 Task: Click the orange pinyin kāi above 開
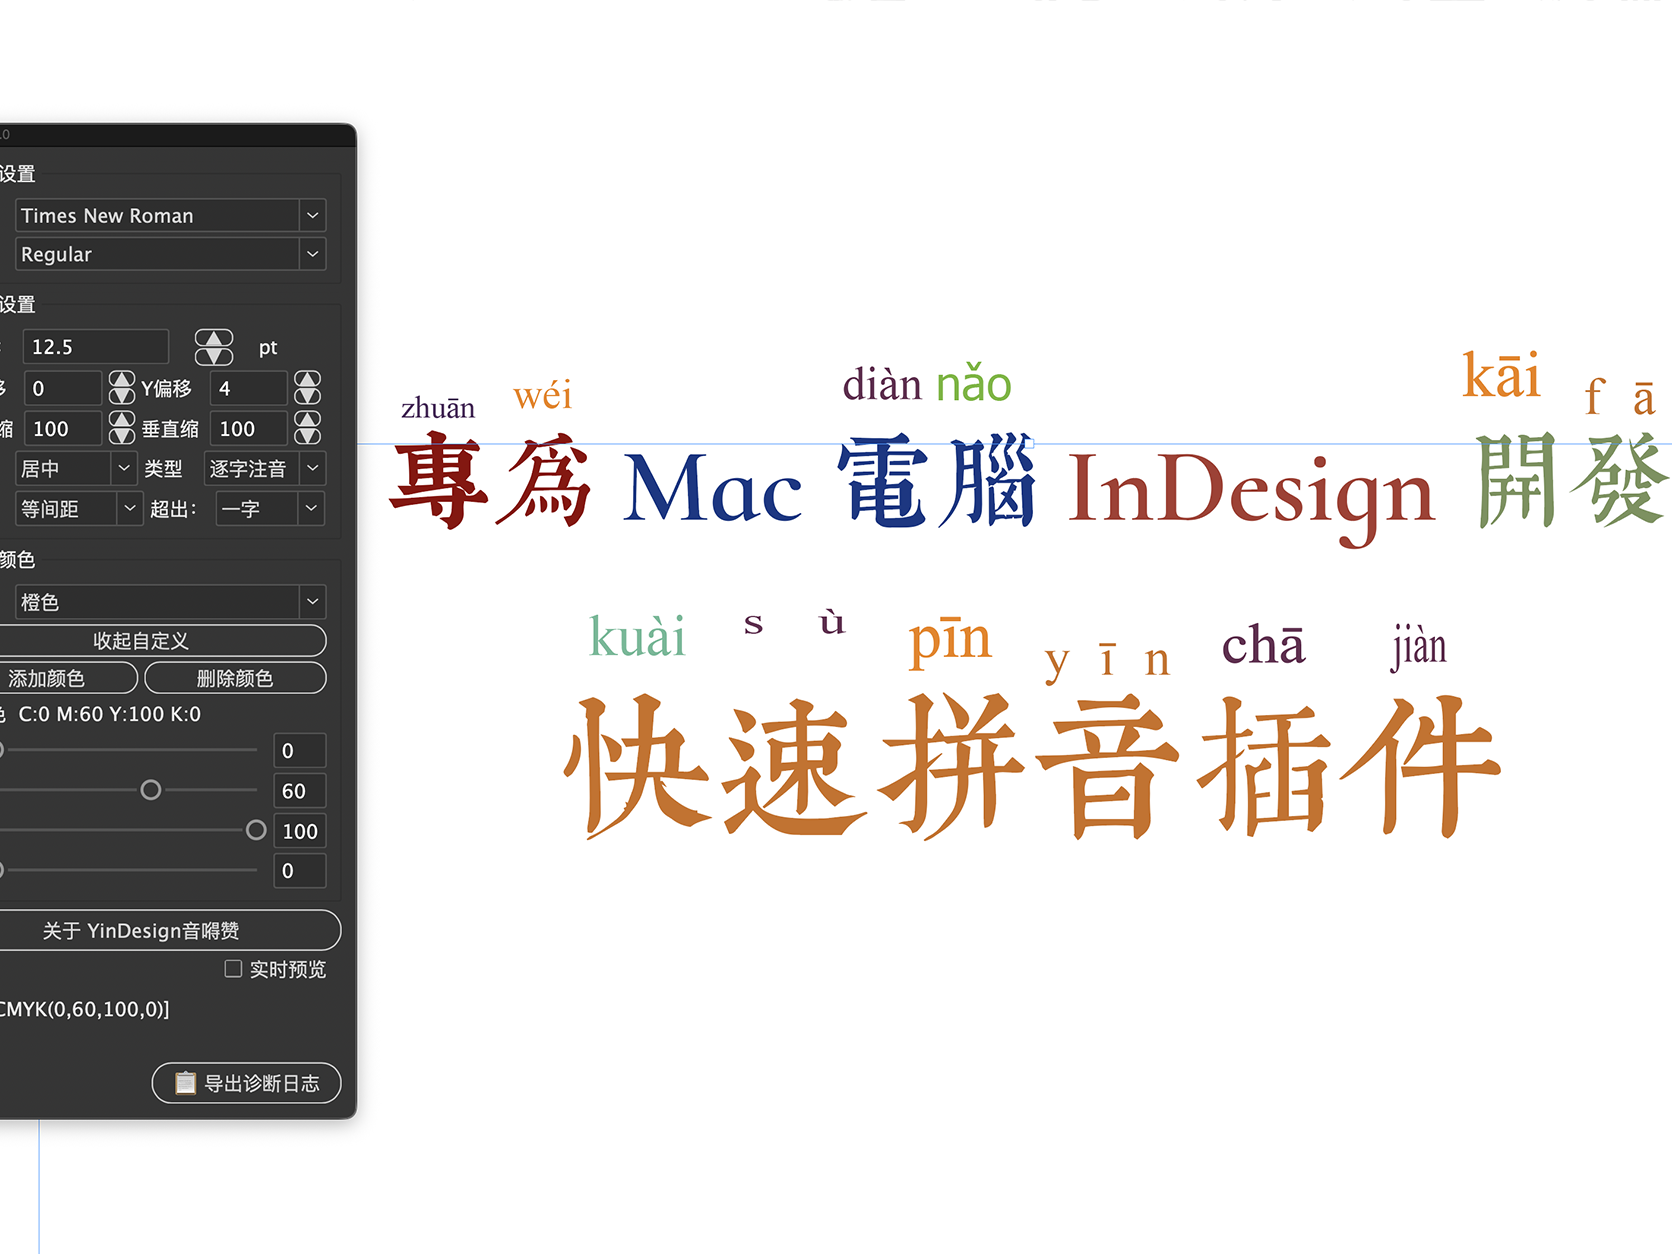point(1501,375)
